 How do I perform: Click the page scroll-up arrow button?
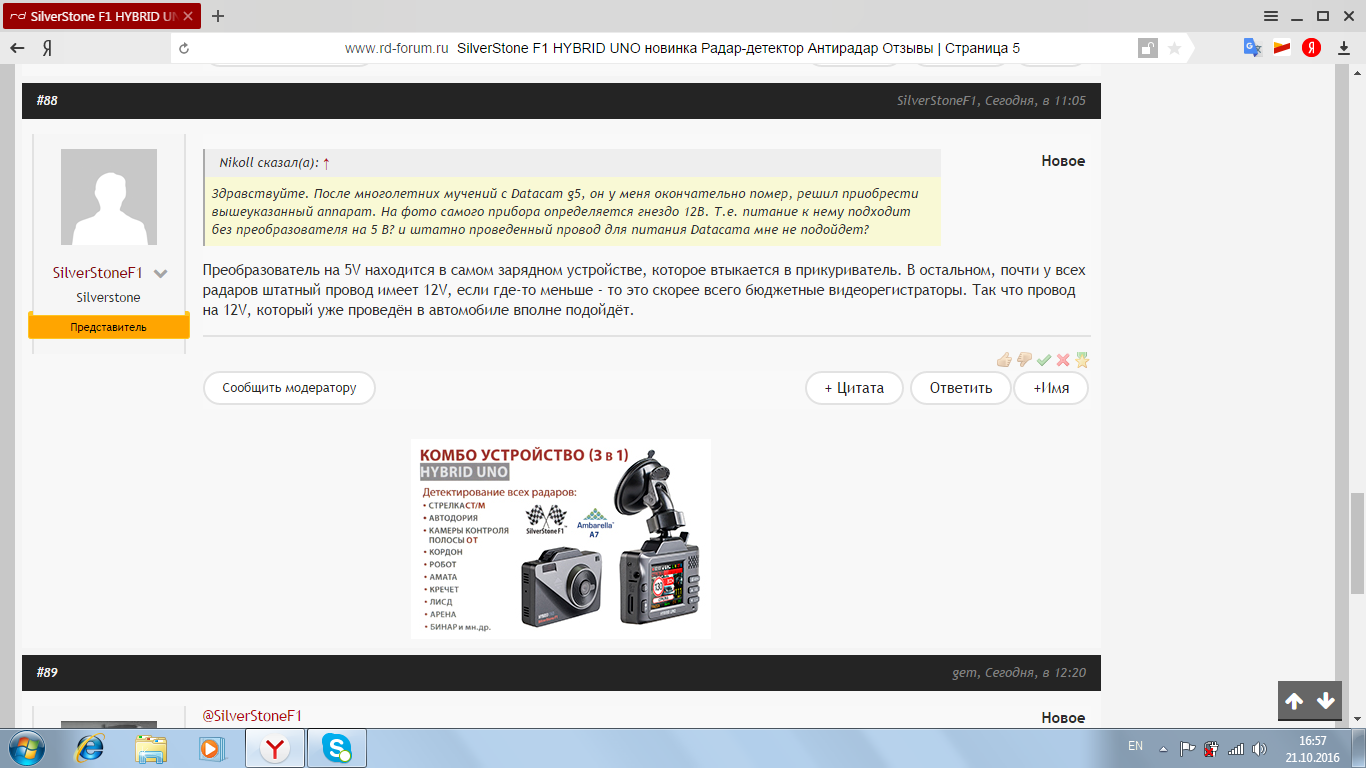click(1294, 701)
